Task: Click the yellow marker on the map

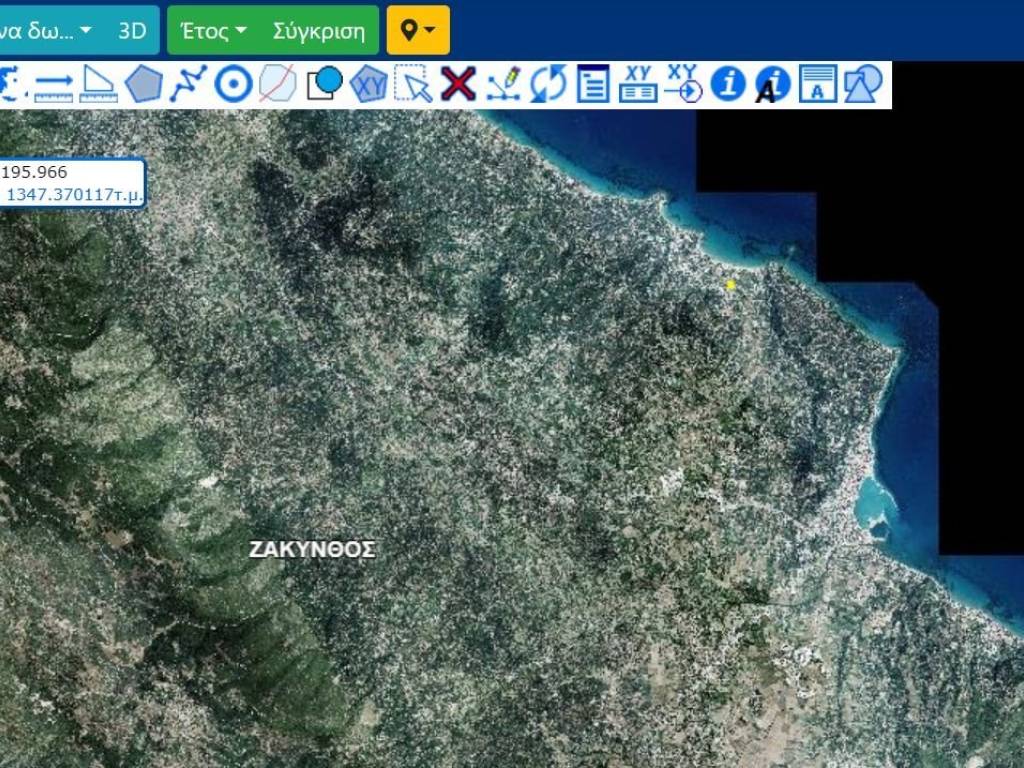Action: coord(731,285)
